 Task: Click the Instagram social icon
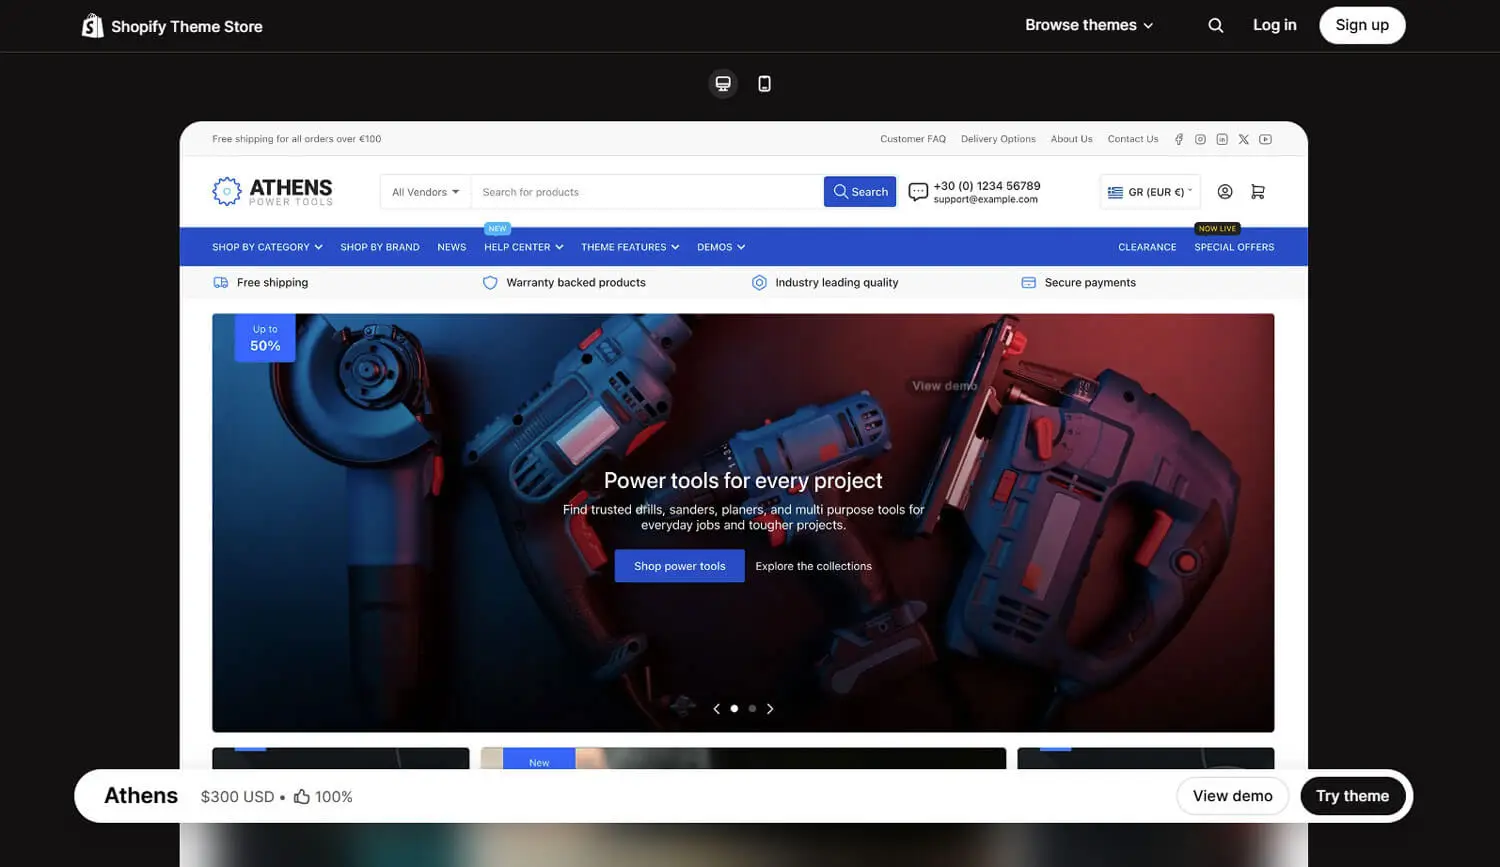pyautogui.click(x=1200, y=140)
